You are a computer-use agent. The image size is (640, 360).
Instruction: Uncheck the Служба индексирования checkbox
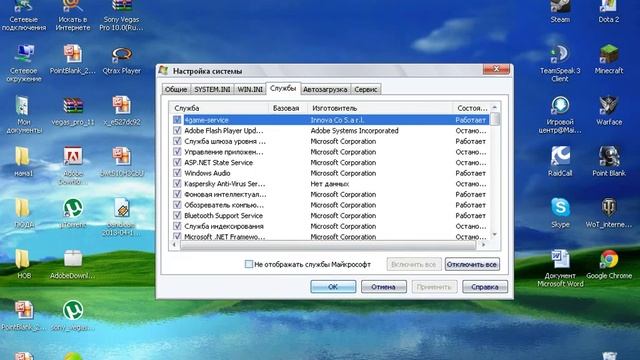(177, 226)
